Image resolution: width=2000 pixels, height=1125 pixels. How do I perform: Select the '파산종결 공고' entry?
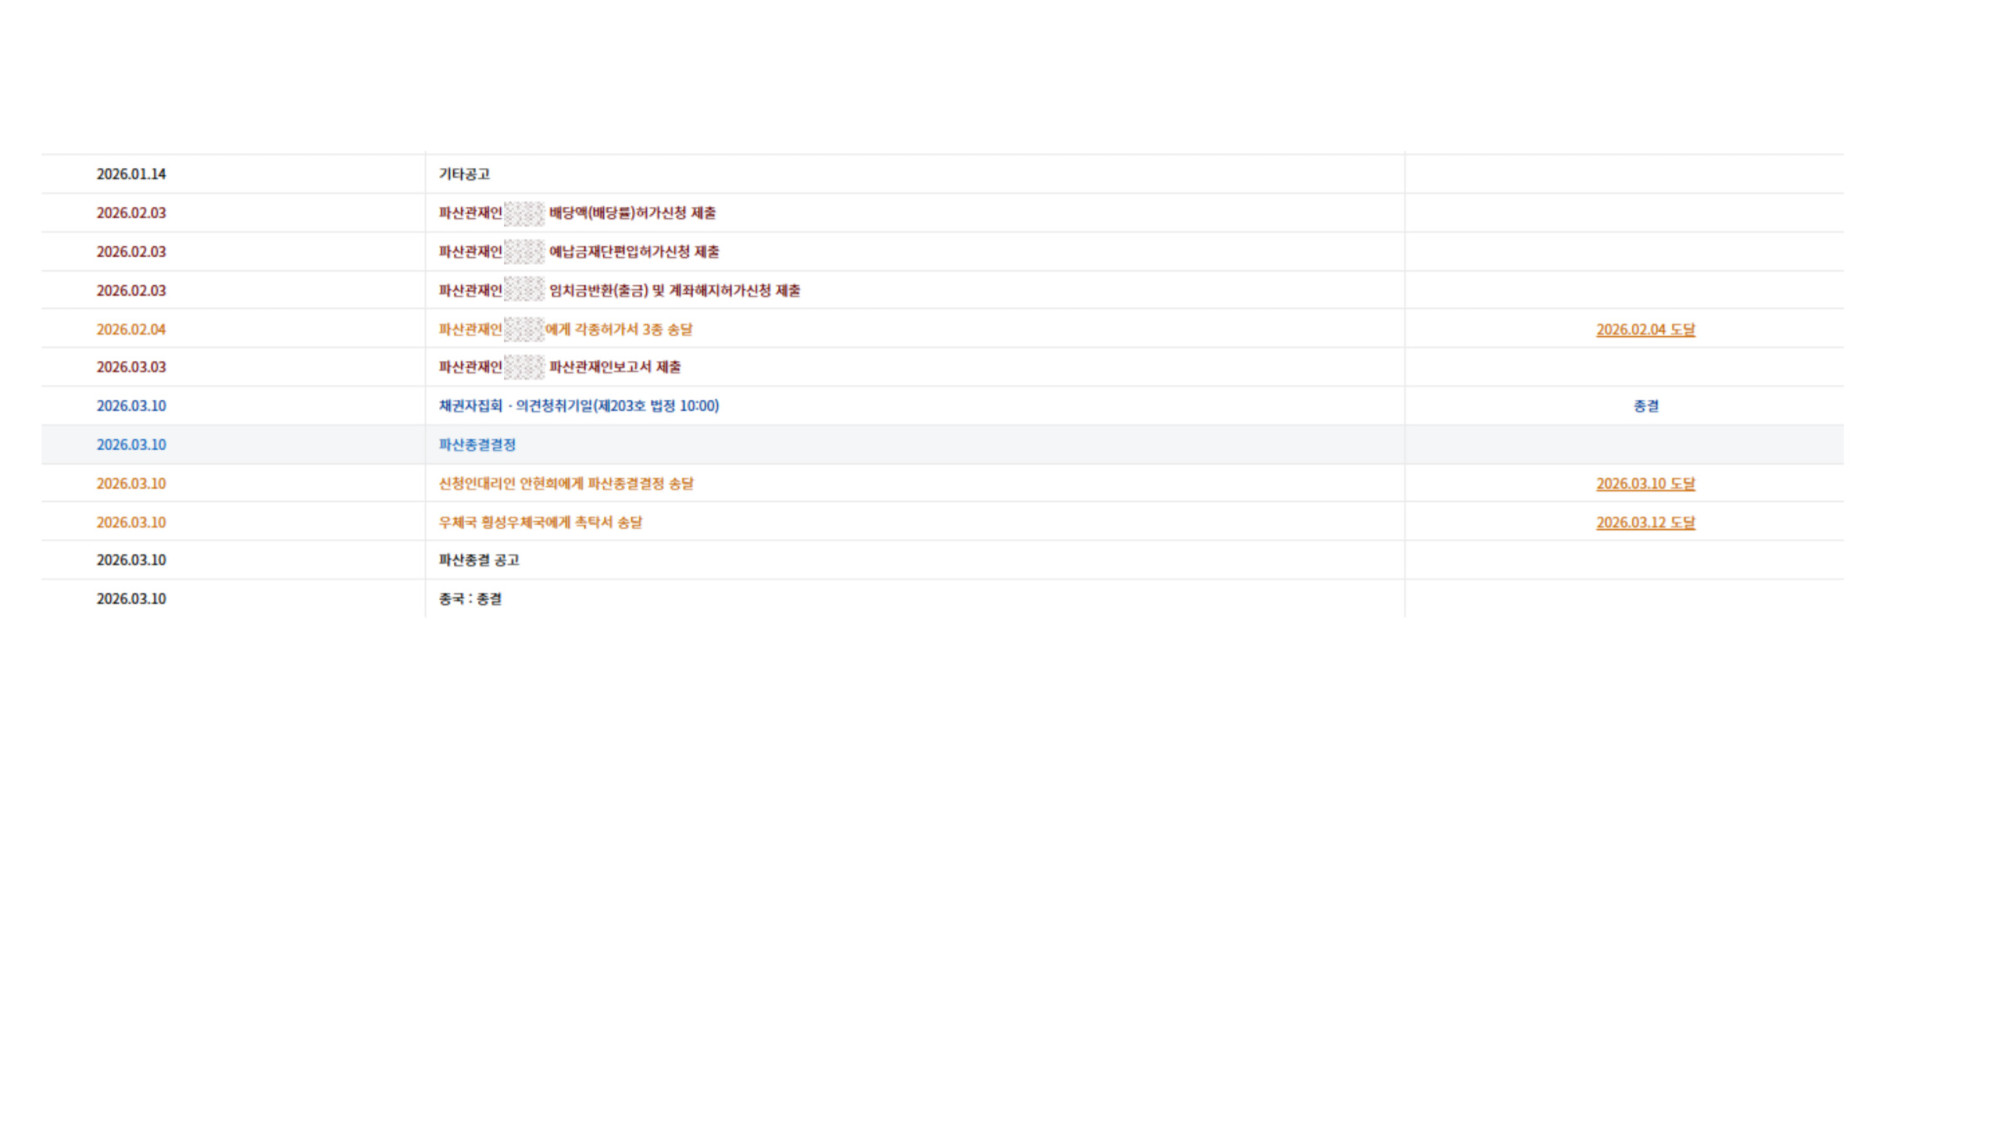pyautogui.click(x=479, y=560)
